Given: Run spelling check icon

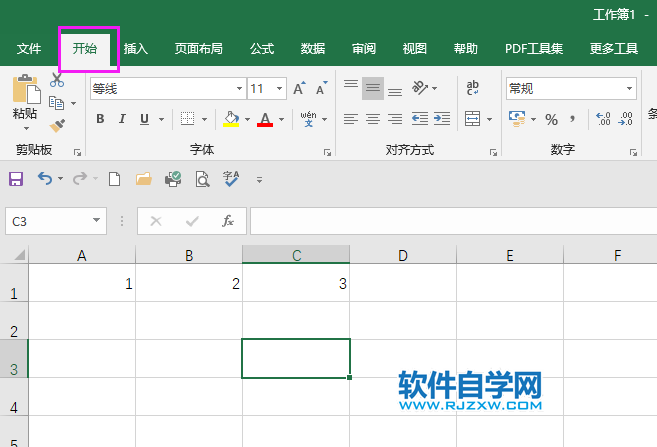Looking at the screenshot, I should coord(231,179).
